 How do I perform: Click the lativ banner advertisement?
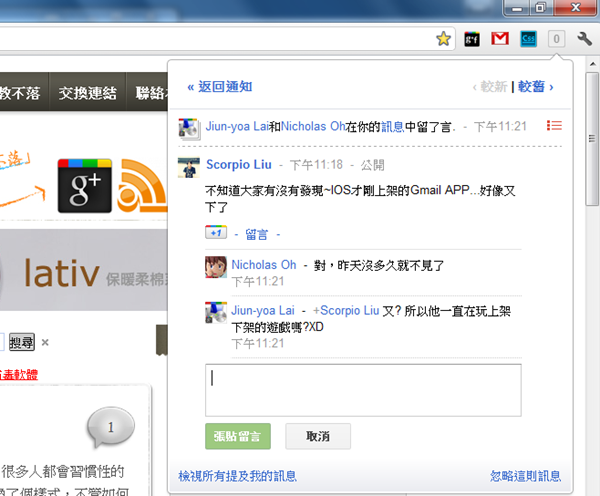84,271
